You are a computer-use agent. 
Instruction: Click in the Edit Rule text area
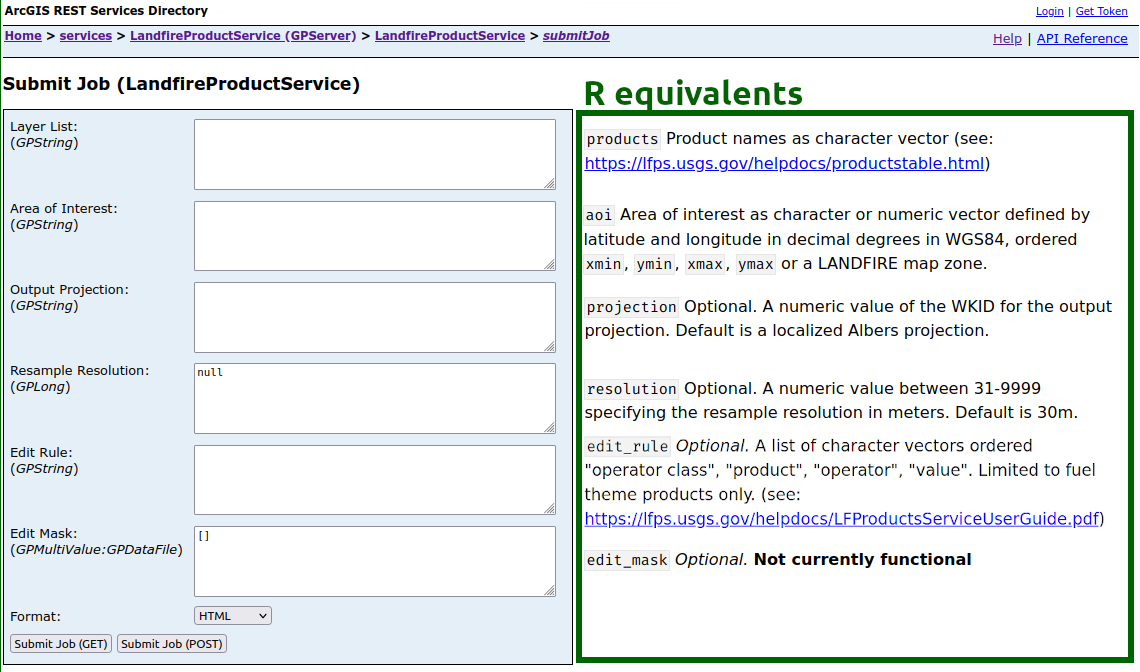(374, 480)
